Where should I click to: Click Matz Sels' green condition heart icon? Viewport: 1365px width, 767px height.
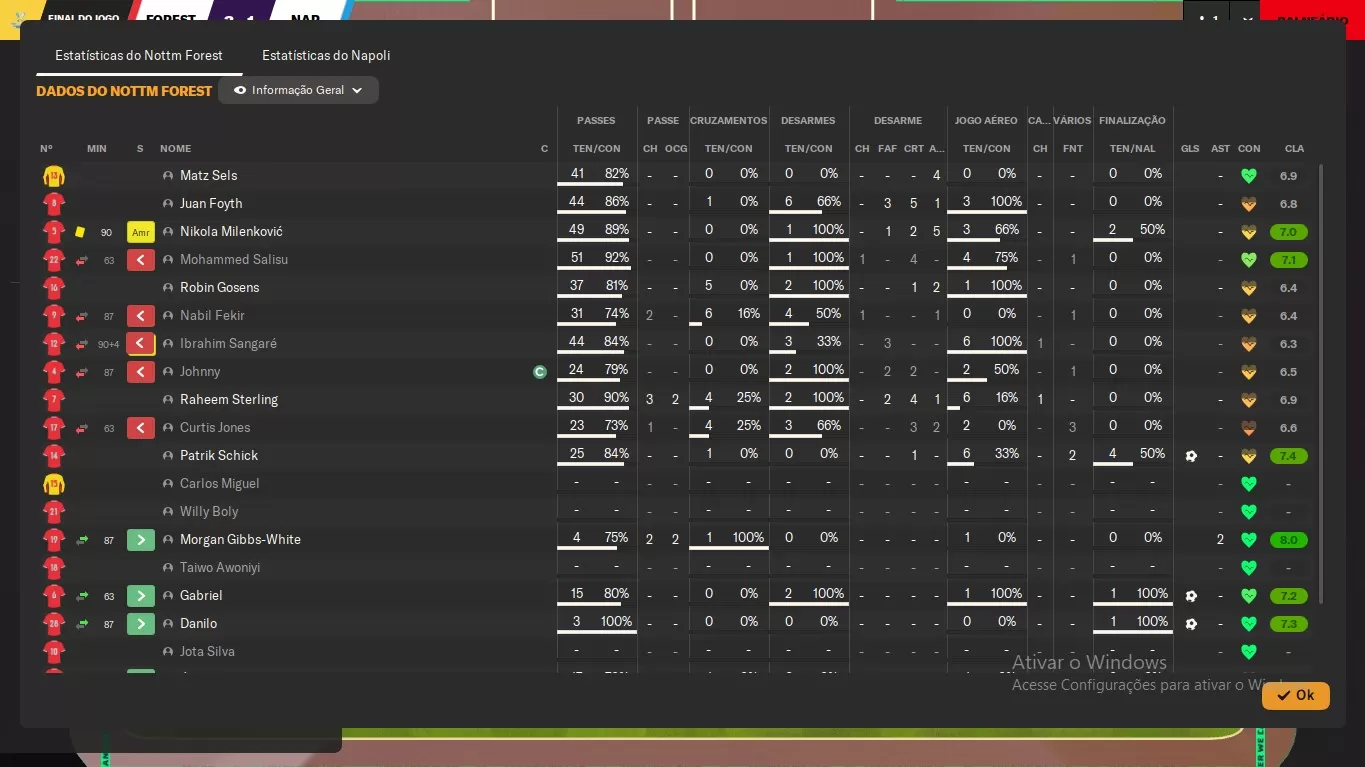pyautogui.click(x=1248, y=176)
